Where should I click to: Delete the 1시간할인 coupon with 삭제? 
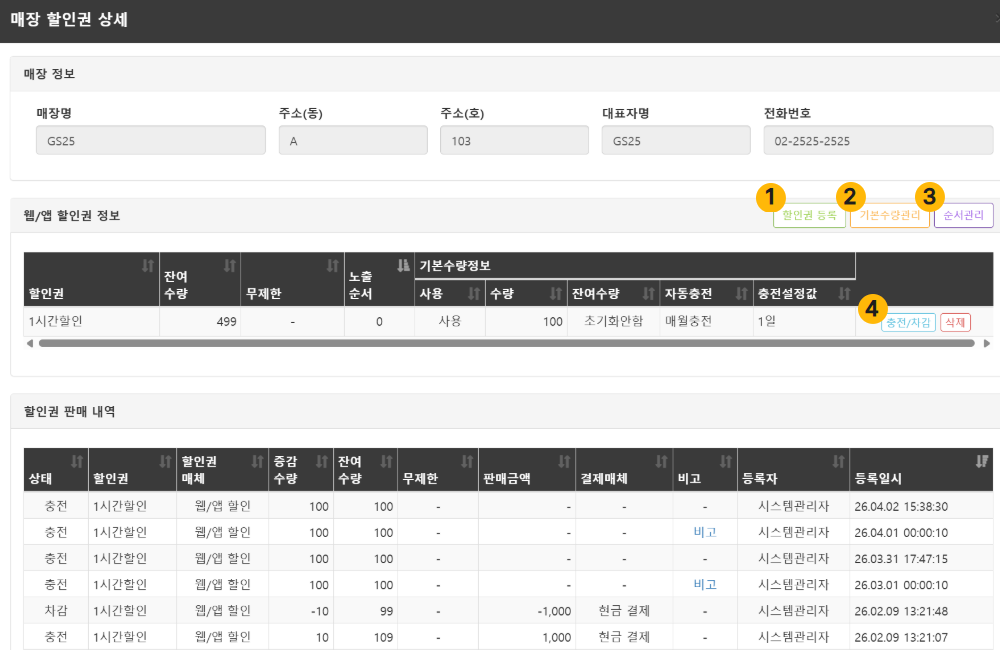point(955,323)
